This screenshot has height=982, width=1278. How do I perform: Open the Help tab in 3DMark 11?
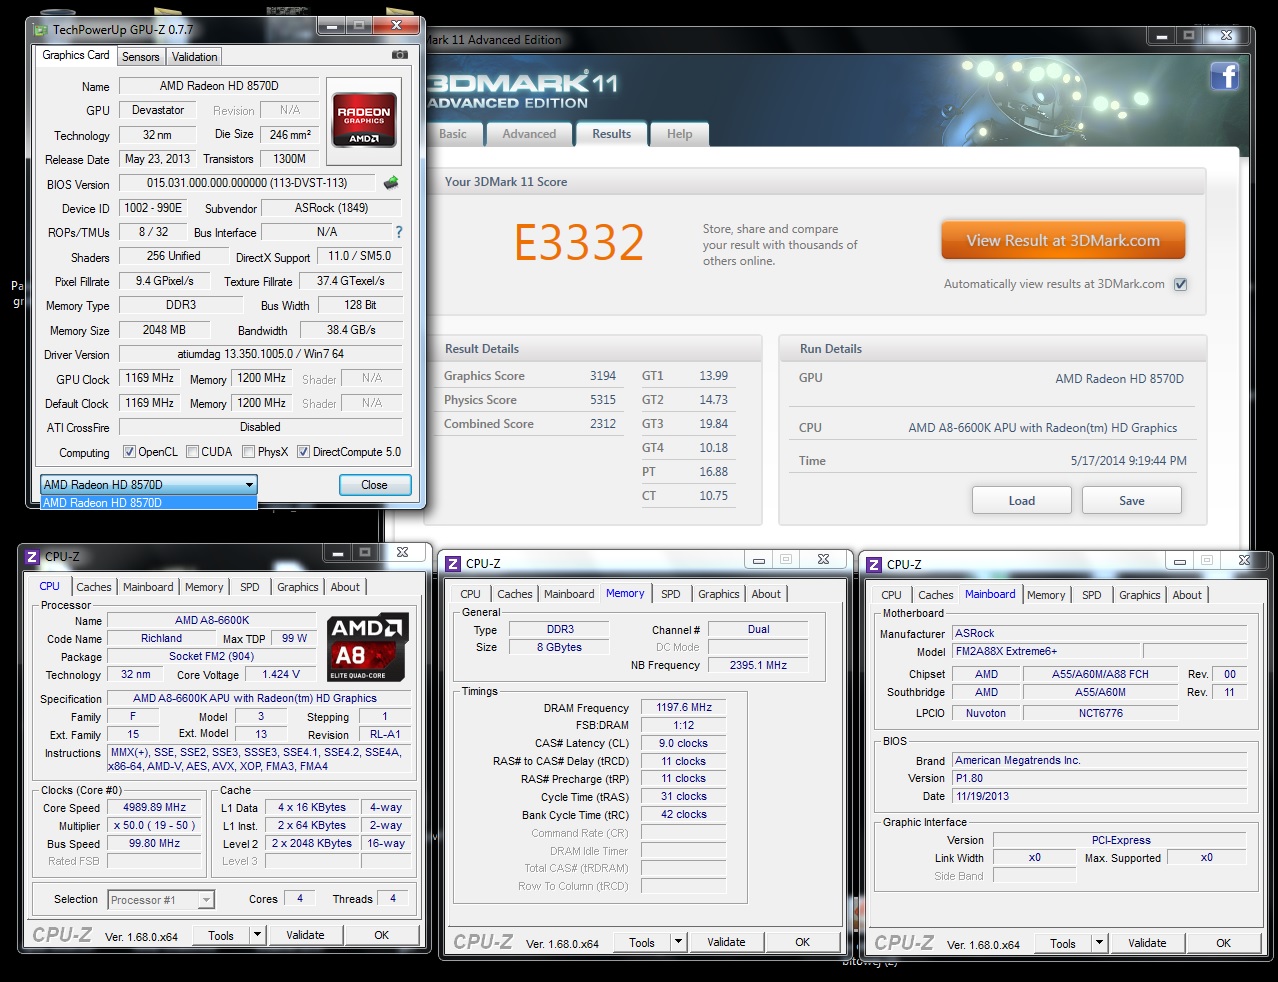(x=680, y=134)
